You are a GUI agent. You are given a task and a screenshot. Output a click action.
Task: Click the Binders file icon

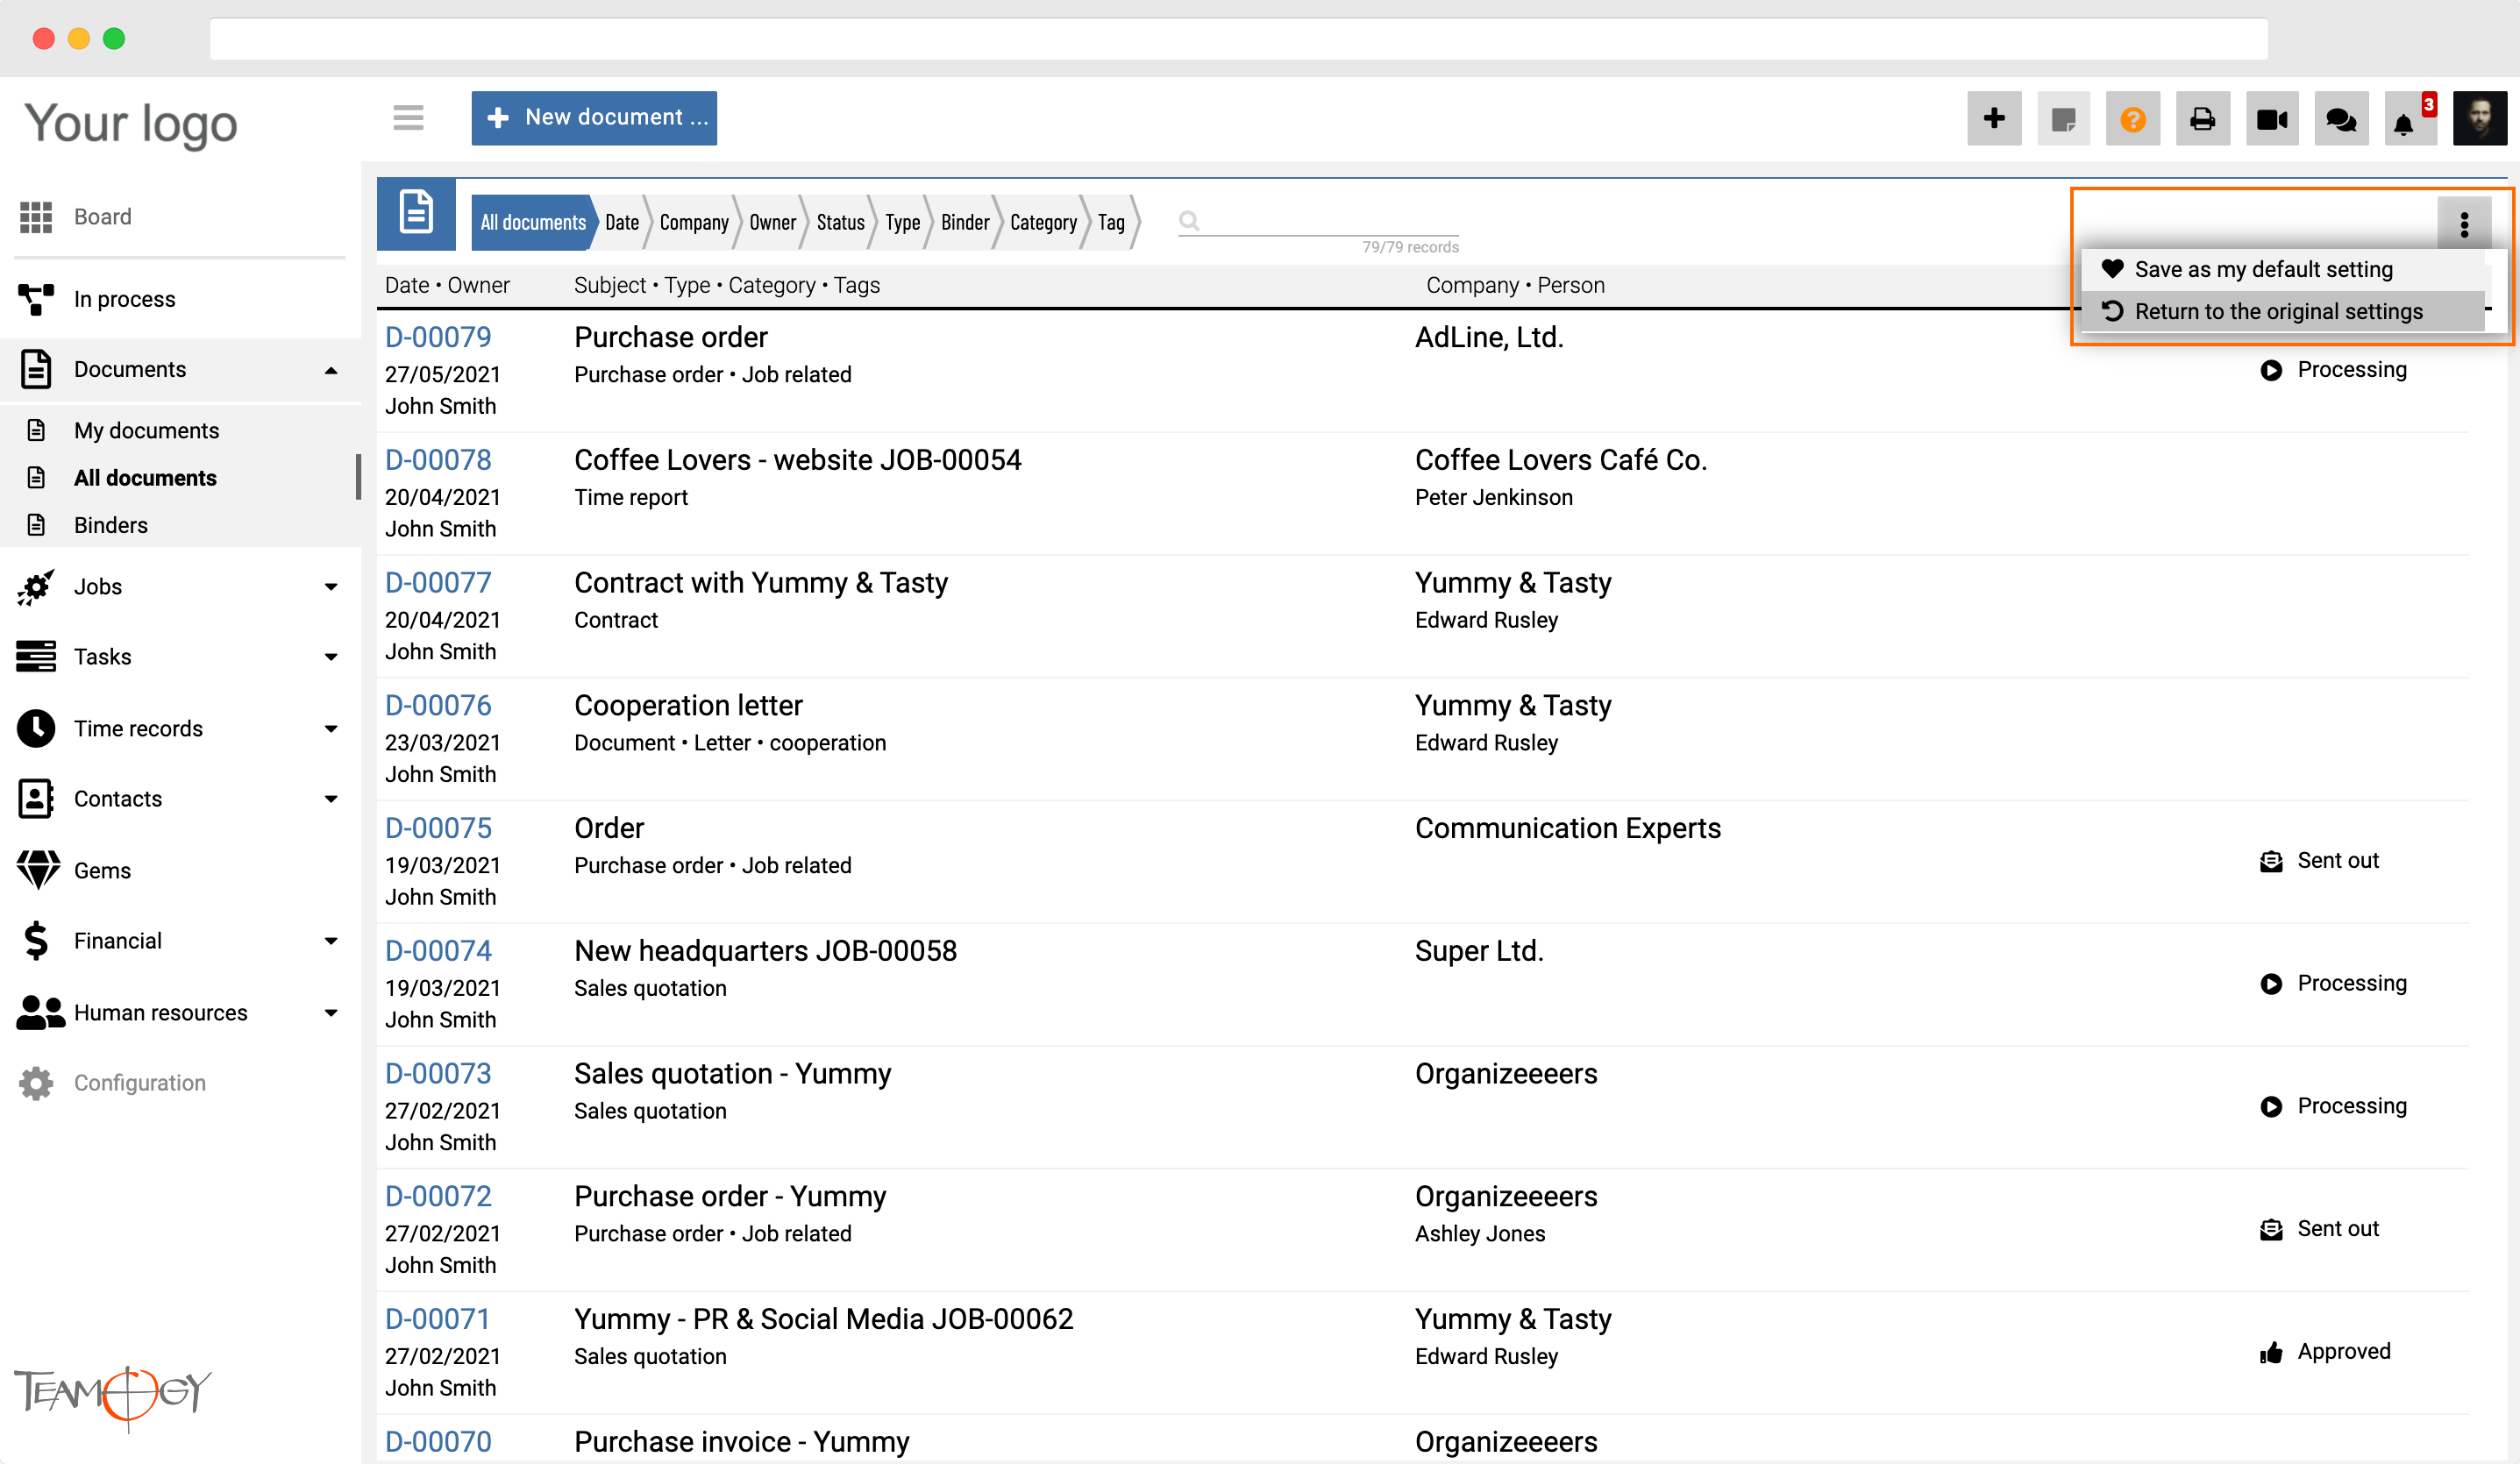pos(36,525)
